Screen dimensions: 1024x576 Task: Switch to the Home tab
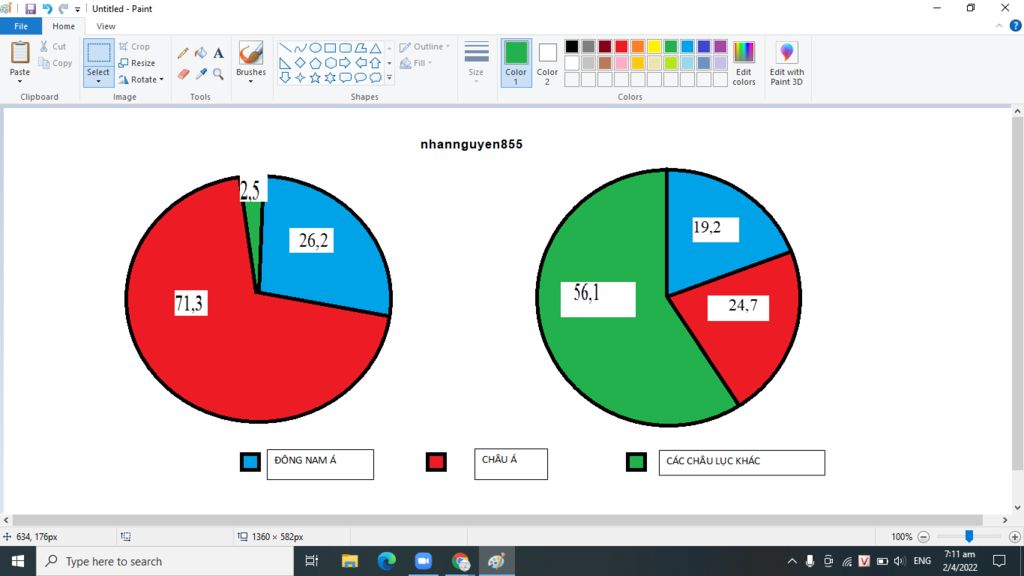63,26
